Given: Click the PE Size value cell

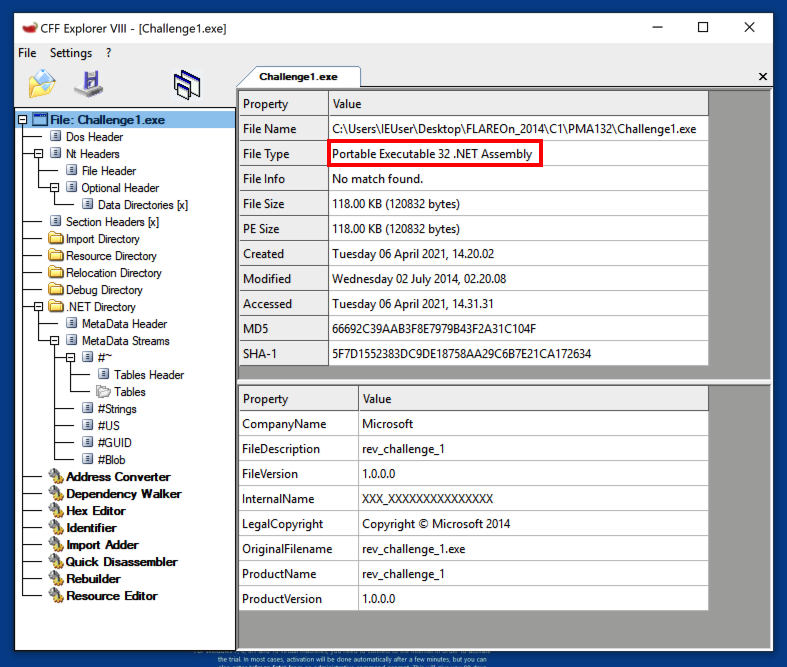Looking at the screenshot, I should (x=518, y=229).
